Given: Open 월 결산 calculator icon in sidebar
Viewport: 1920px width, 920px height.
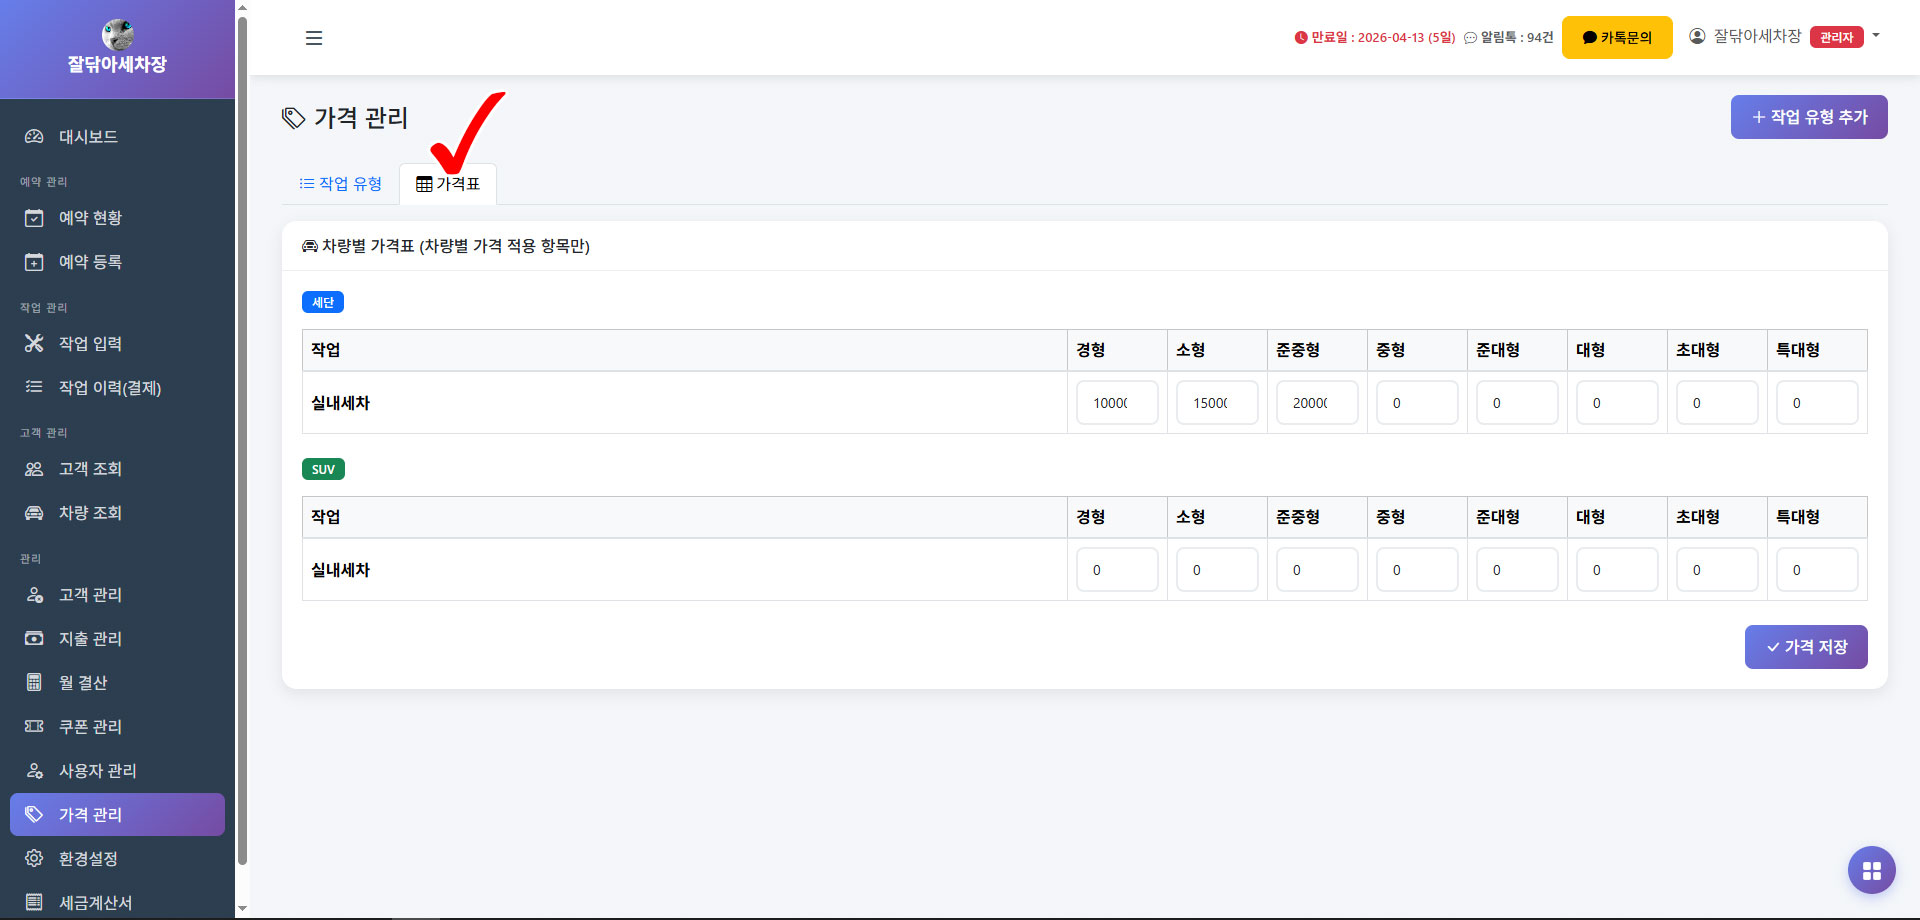Looking at the screenshot, I should point(34,683).
